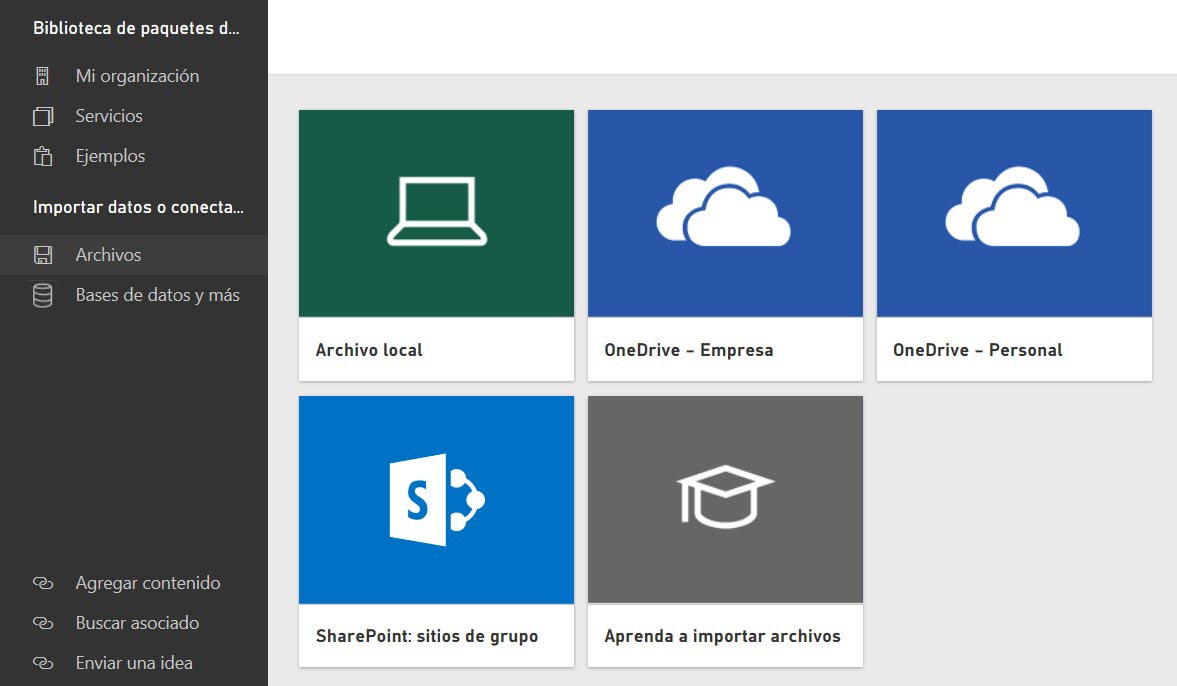The height and width of the screenshot is (686, 1177).
Task: Click the Biblioteca de paquetes heading
Action: 136,29
